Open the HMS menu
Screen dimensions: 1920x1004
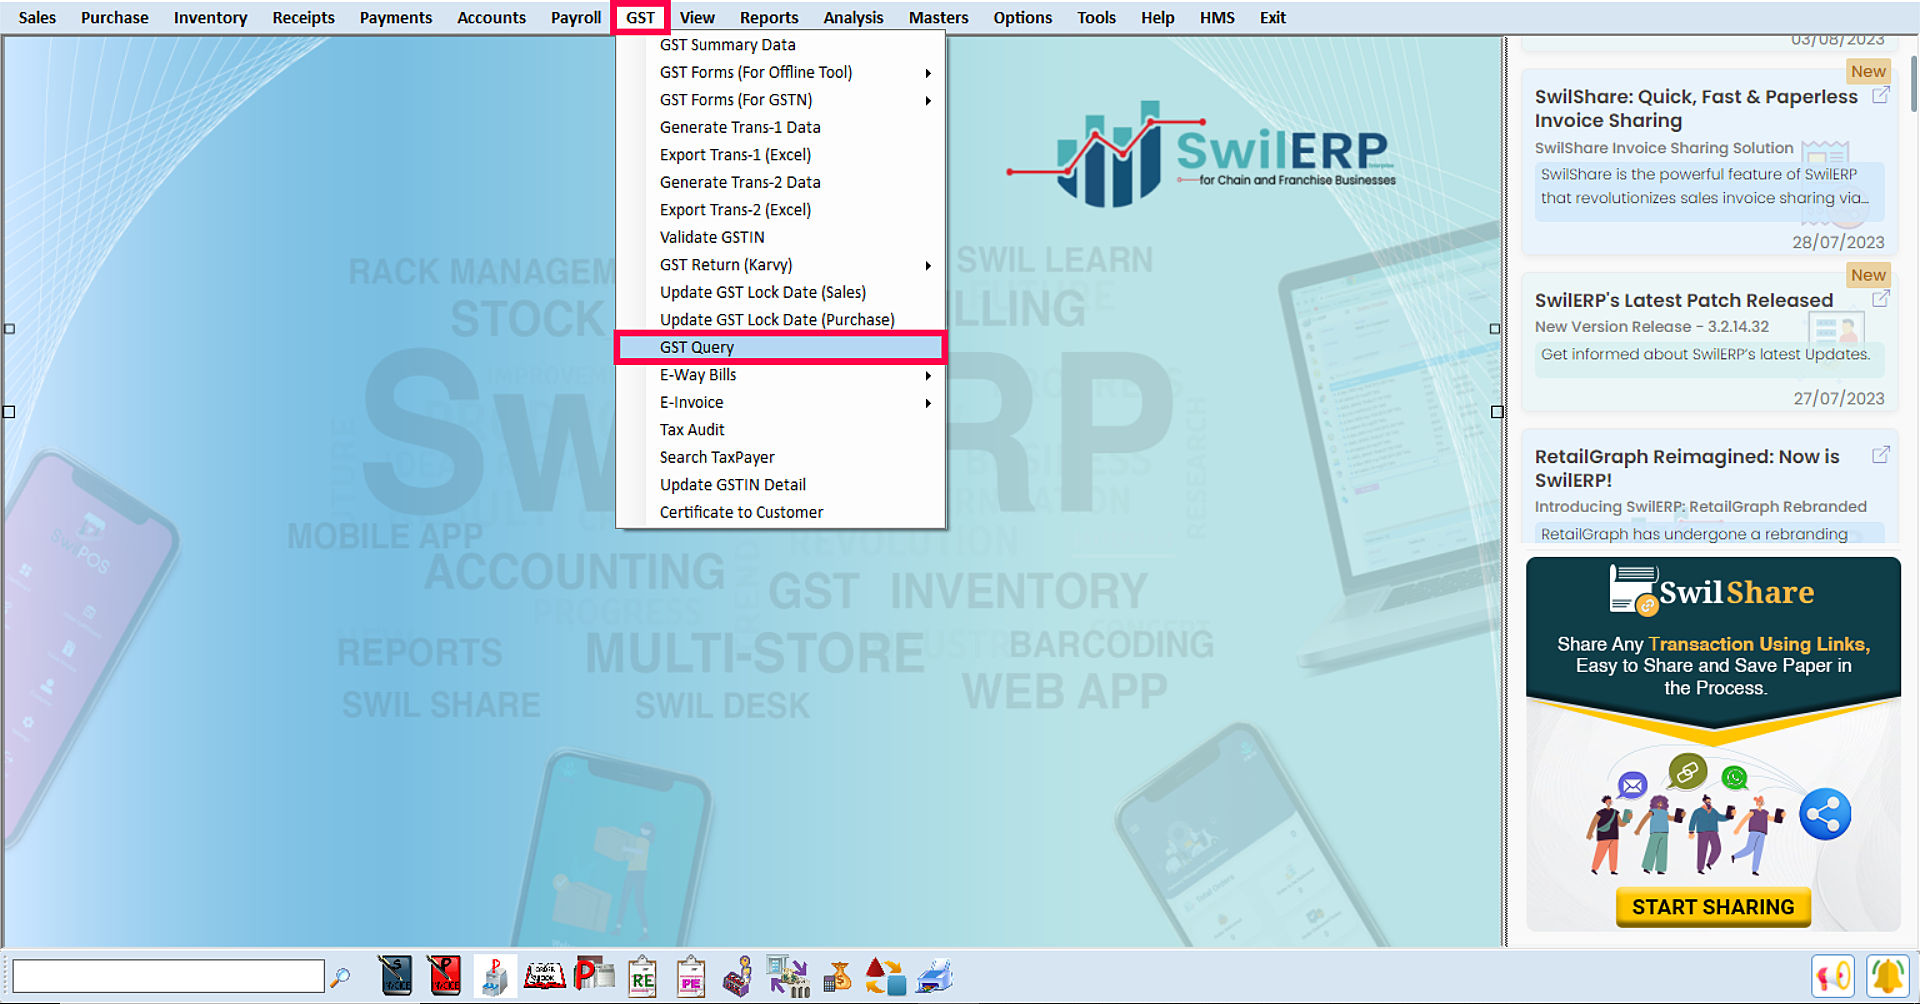pyautogui.click(x=1217, y=18)
